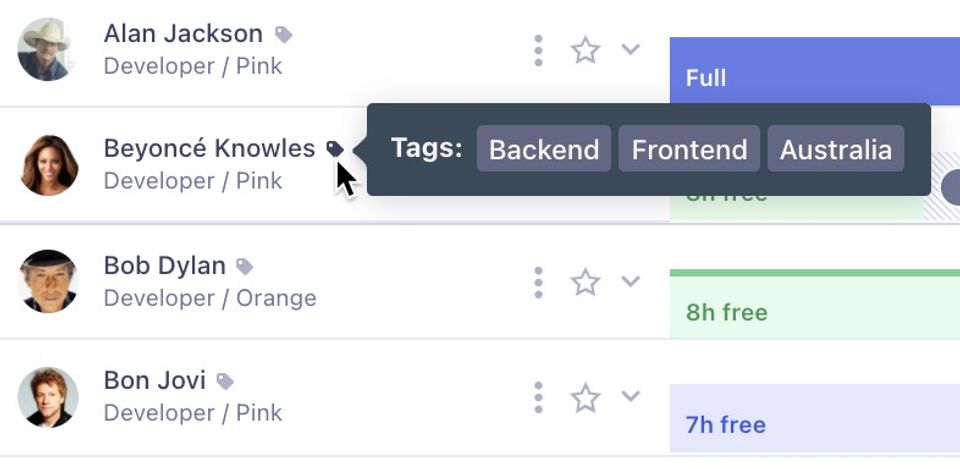Click the tag icon beside Beyoncé Knowles

coord(335,149)
